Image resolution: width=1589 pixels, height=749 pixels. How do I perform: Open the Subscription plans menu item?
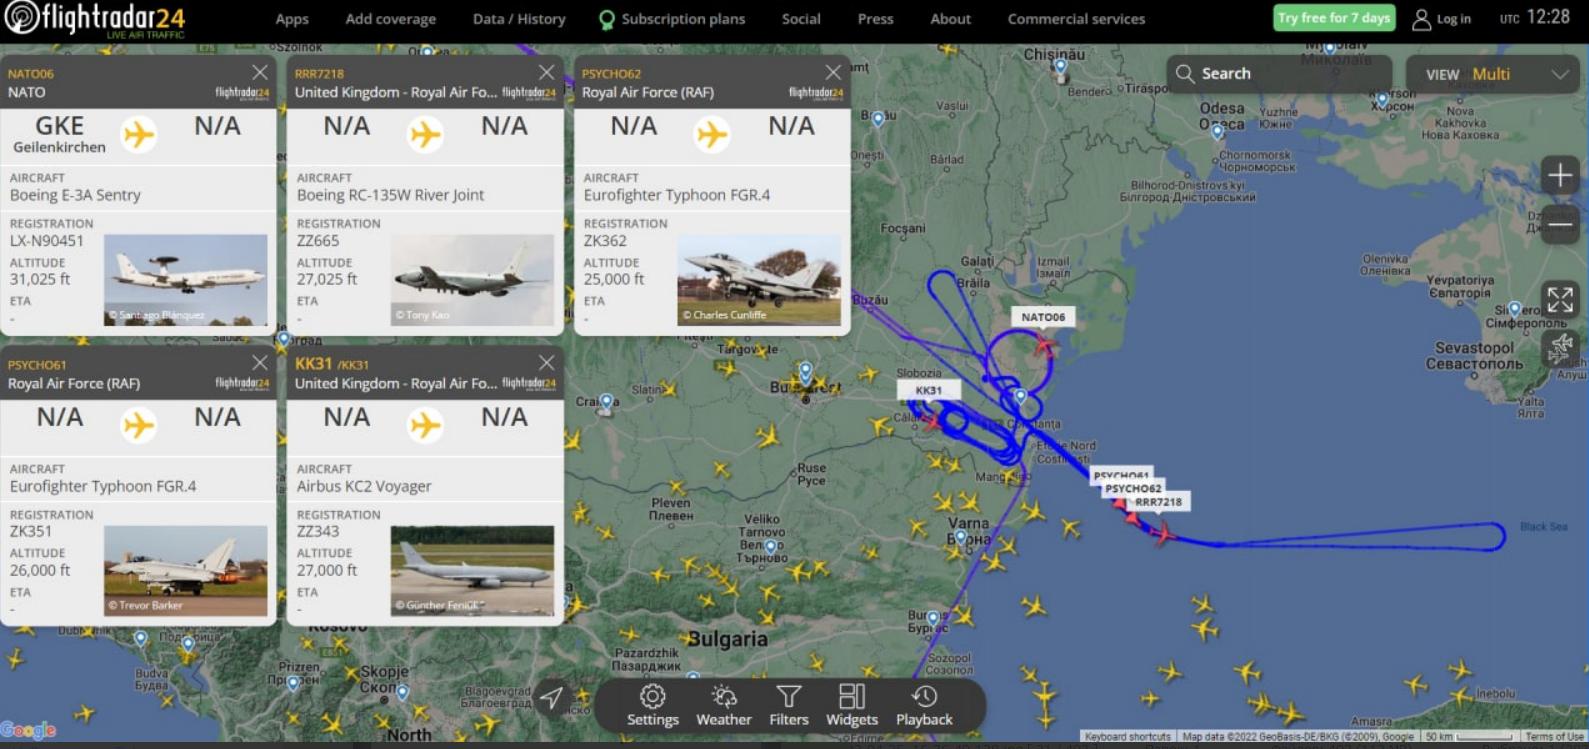672,19
